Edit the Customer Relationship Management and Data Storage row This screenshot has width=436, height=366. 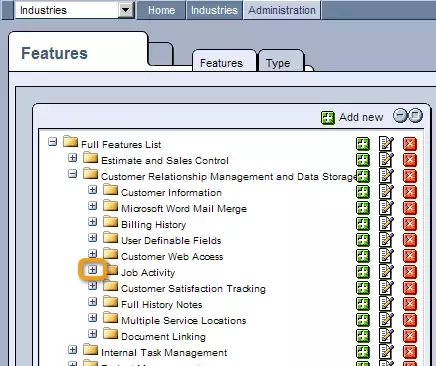pyautogui.click(x=386, y=176)
